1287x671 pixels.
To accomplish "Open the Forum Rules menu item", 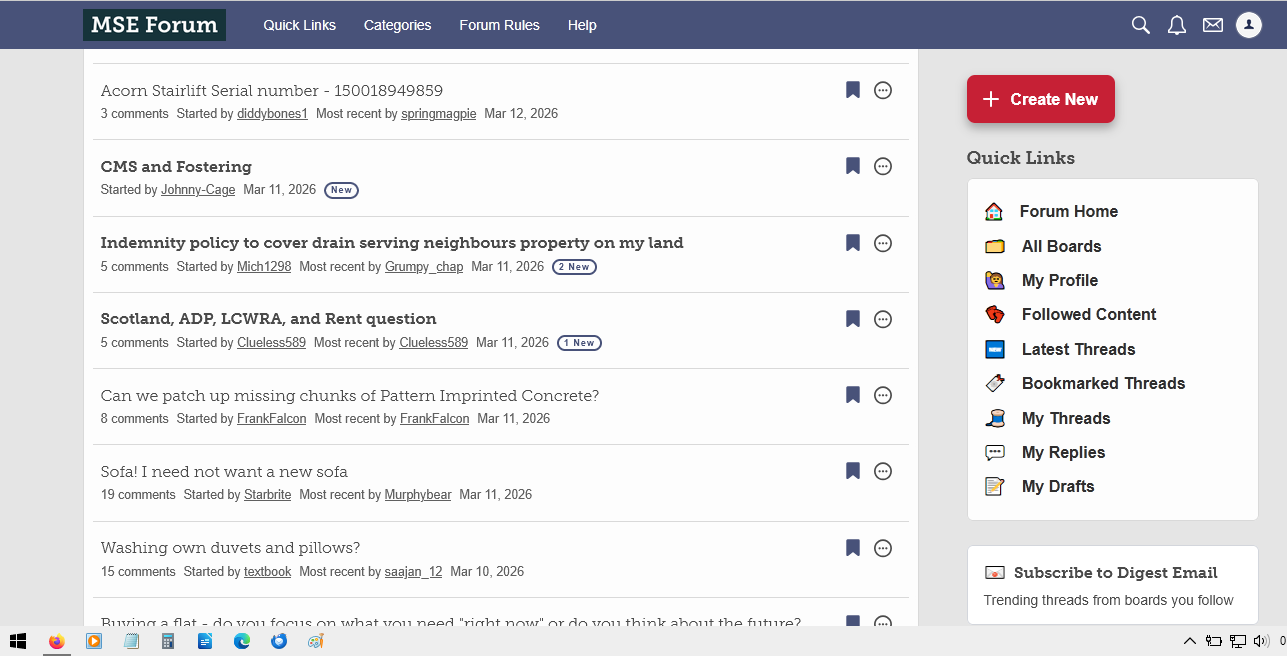I will pos(499,25).
